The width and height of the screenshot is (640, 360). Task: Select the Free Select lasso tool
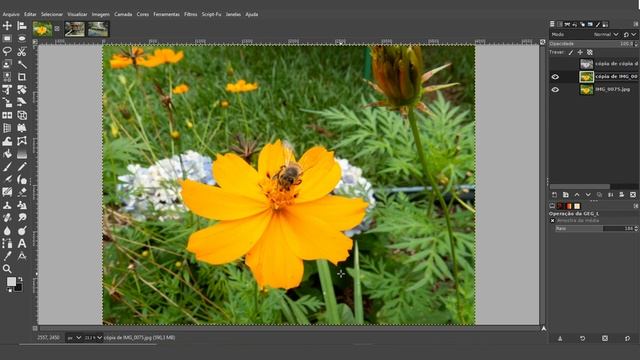click(x=7, y=51)
